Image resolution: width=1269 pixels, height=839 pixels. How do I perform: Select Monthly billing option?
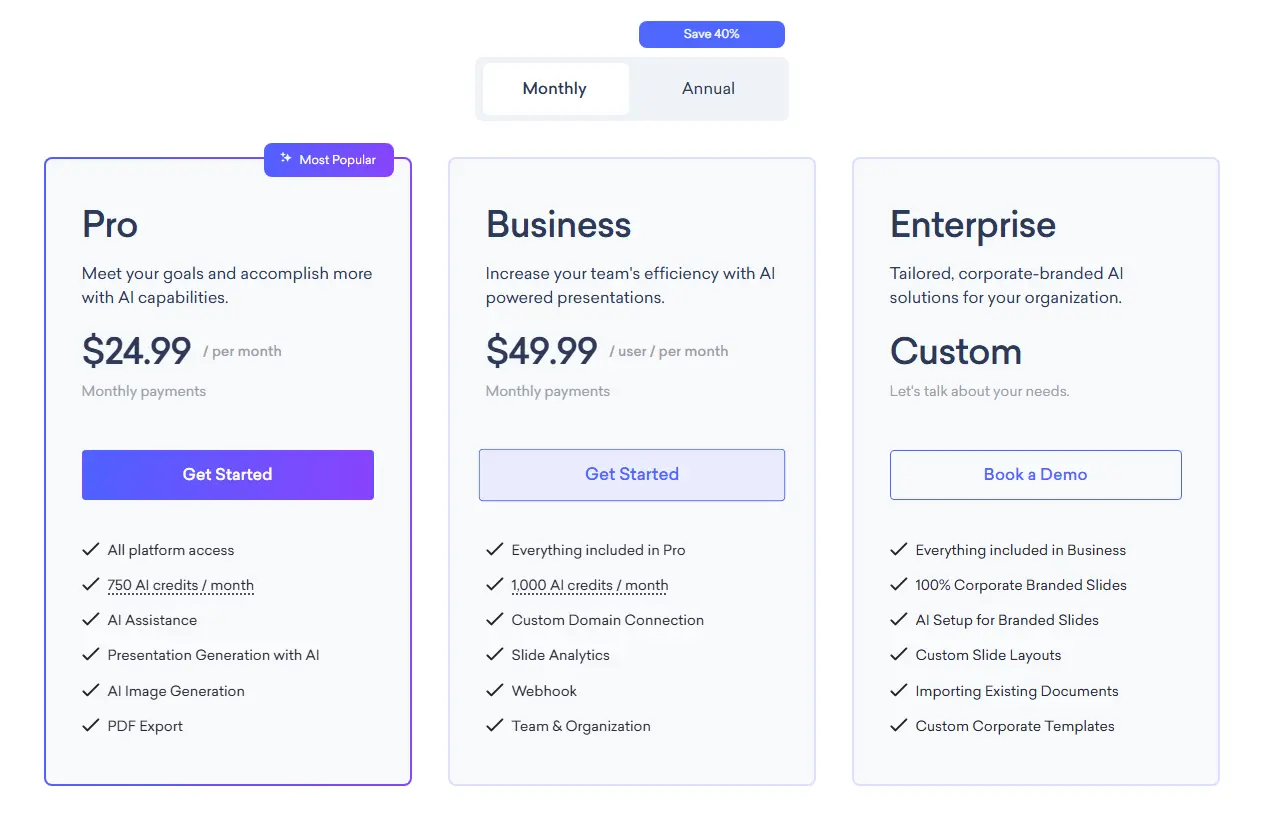(555, 89)
